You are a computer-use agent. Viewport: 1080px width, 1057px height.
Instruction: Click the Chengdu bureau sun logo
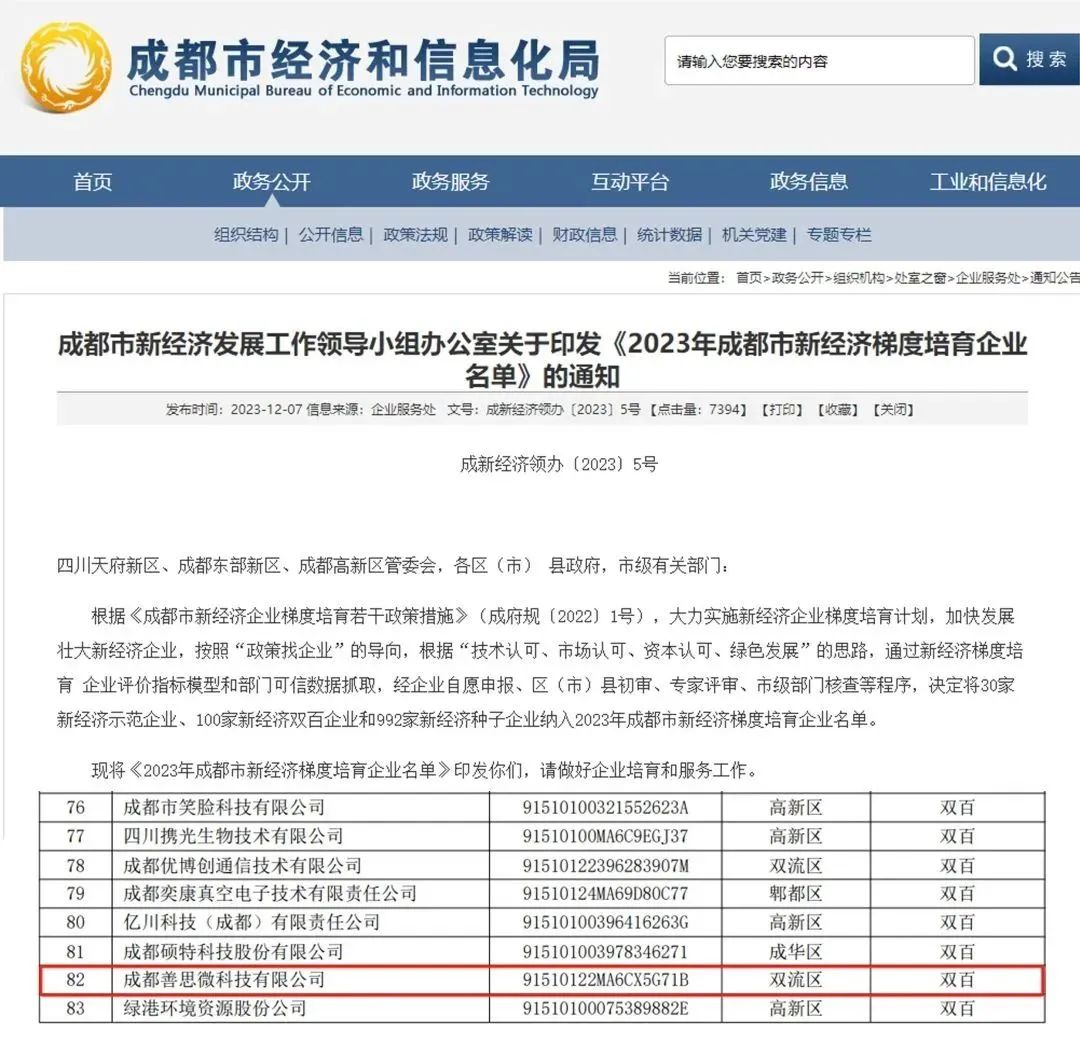(66, 68)
